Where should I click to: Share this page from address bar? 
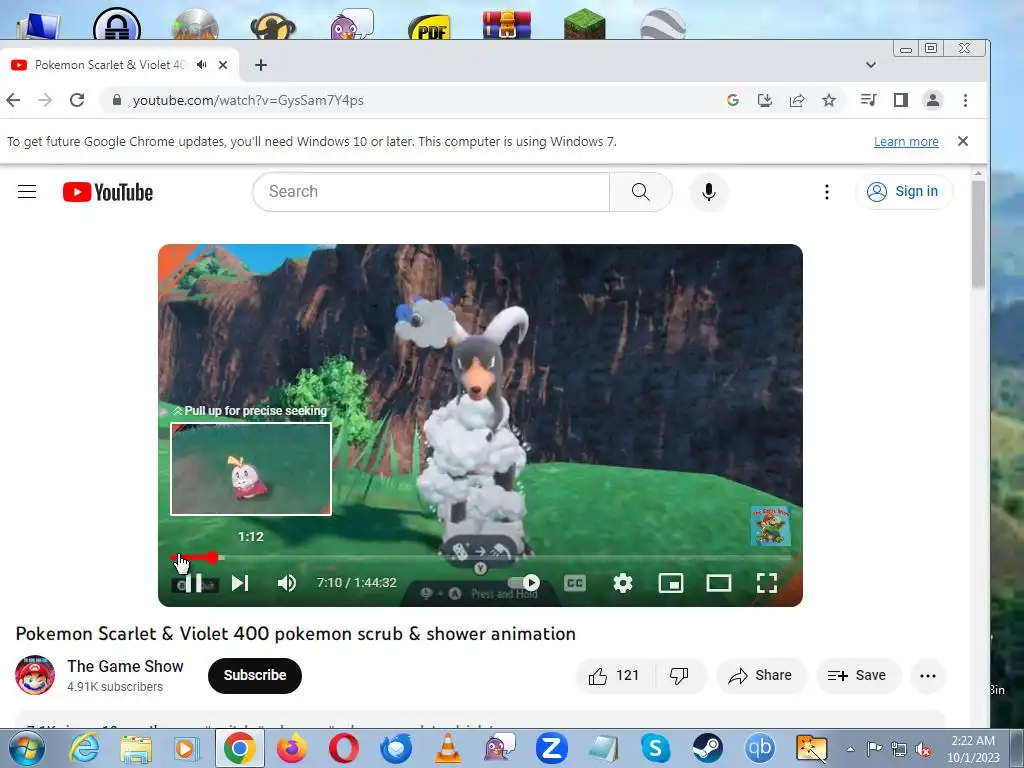pyautogui.click(x=797, y=100)
